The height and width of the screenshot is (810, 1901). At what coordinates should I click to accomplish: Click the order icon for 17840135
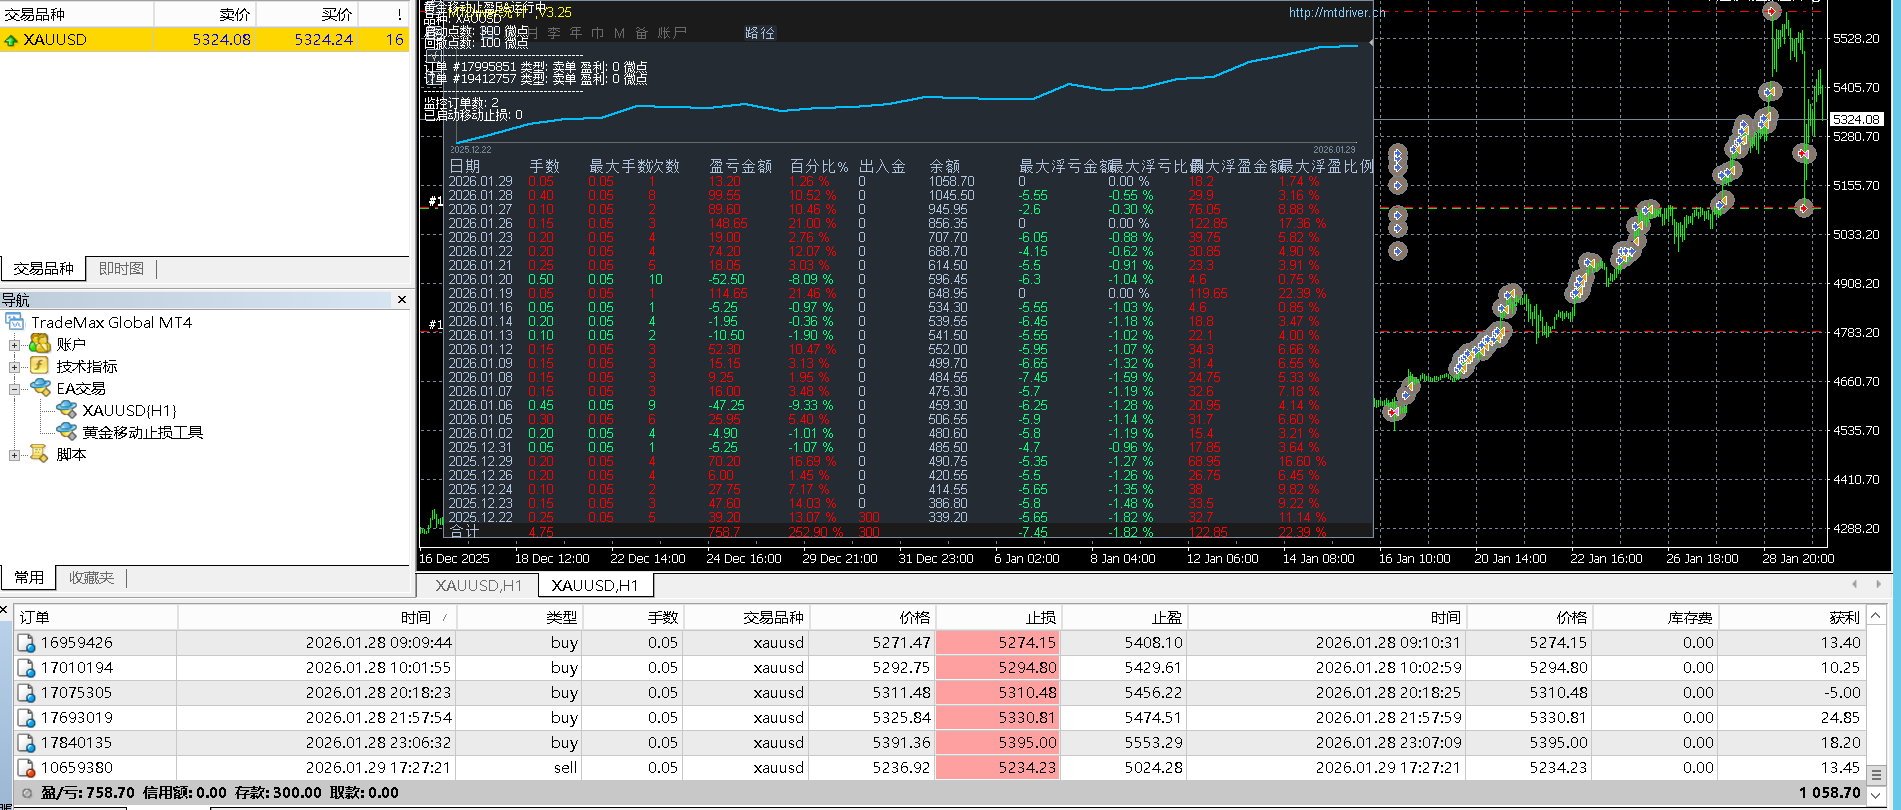coord(27,743)
